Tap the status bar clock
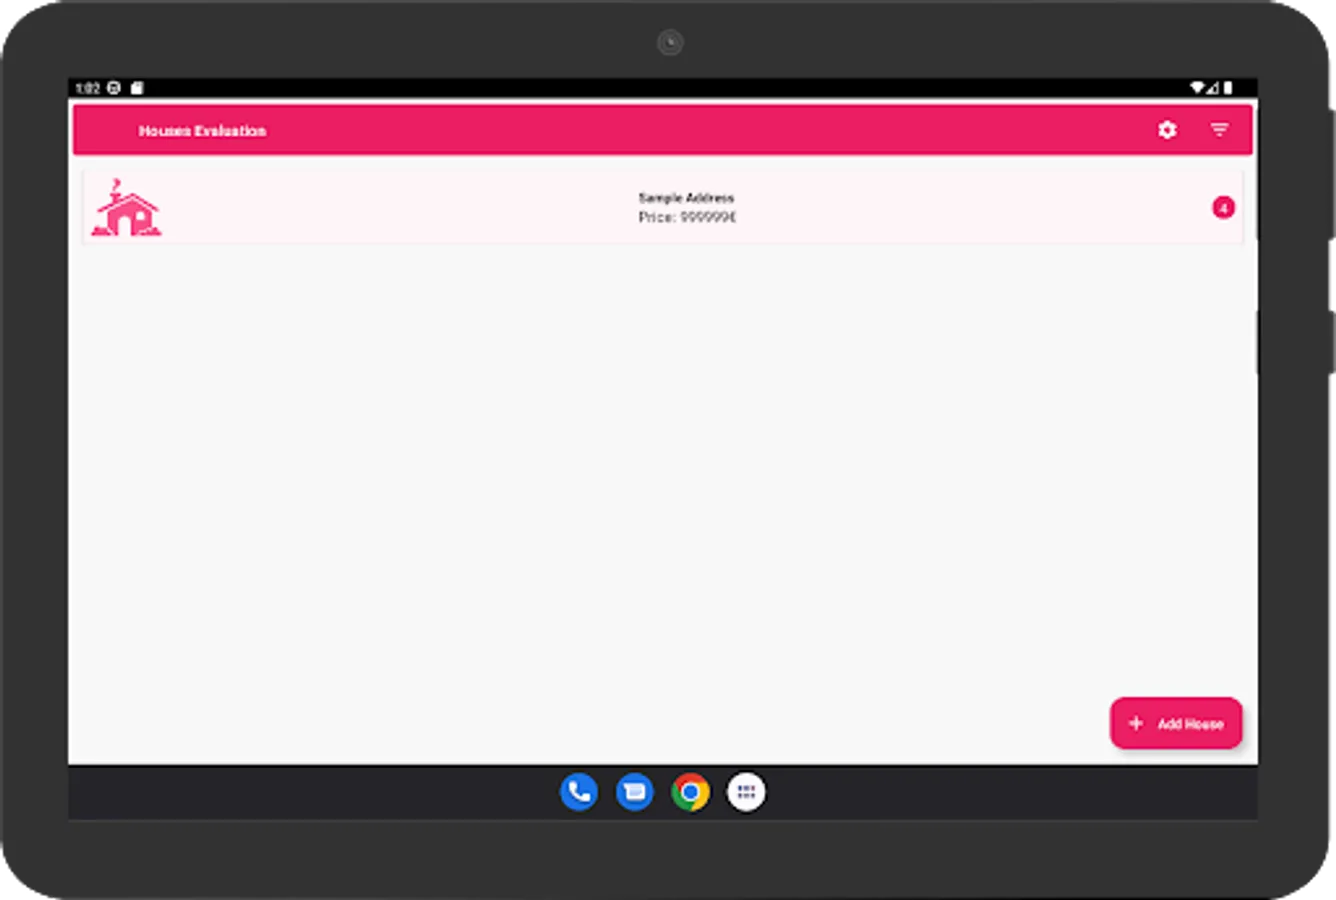This screenshot has height=900, width=1336. coord(87,88)
